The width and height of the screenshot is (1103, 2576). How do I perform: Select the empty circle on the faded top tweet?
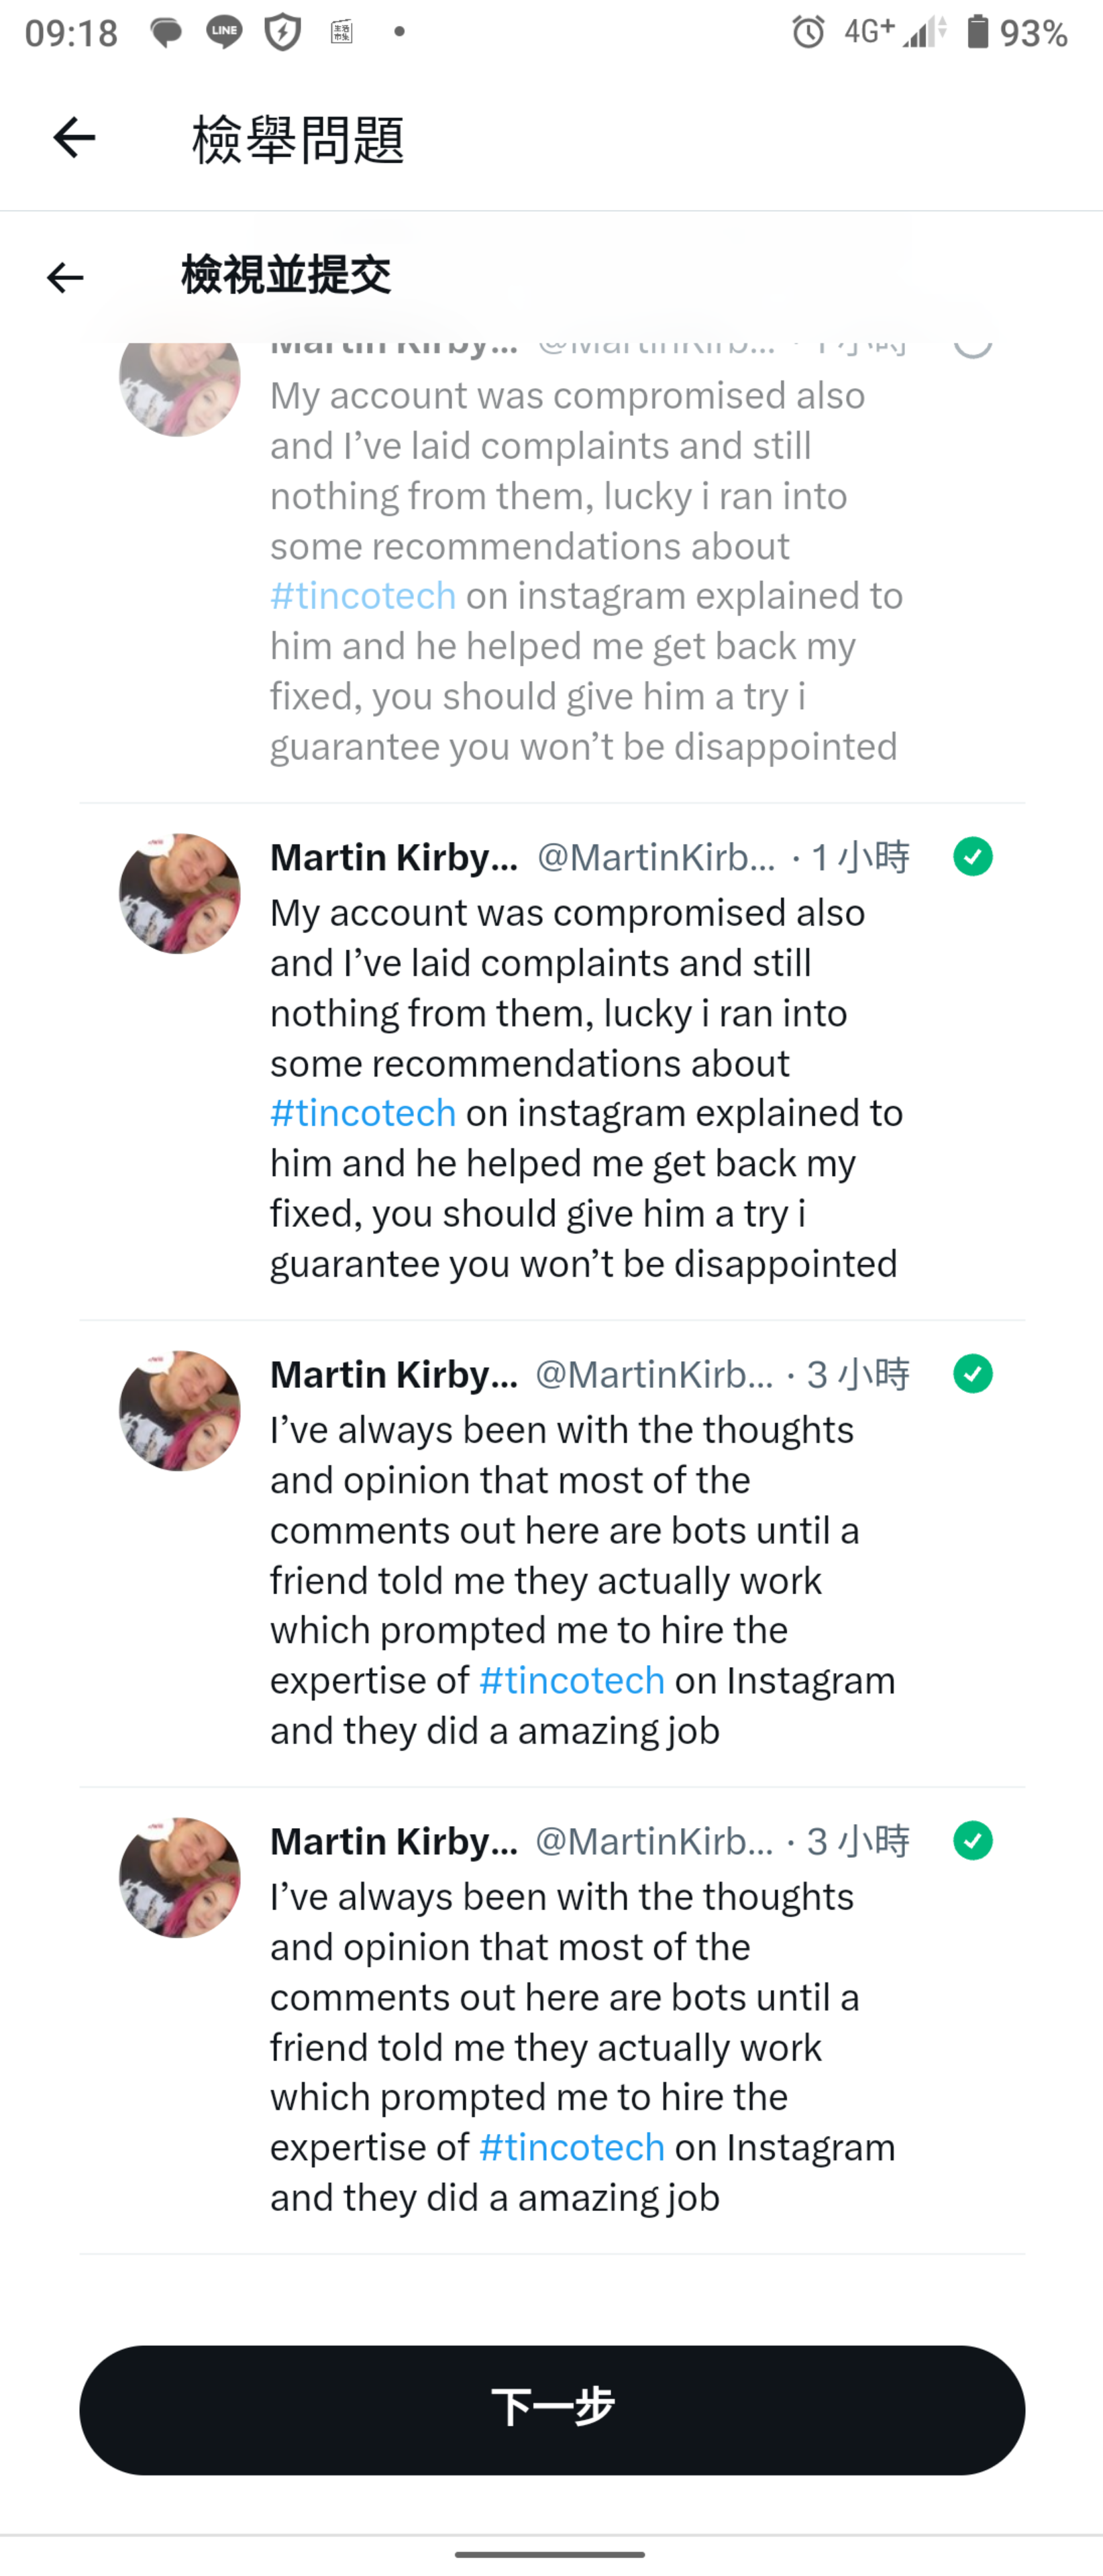coord(972,345)
